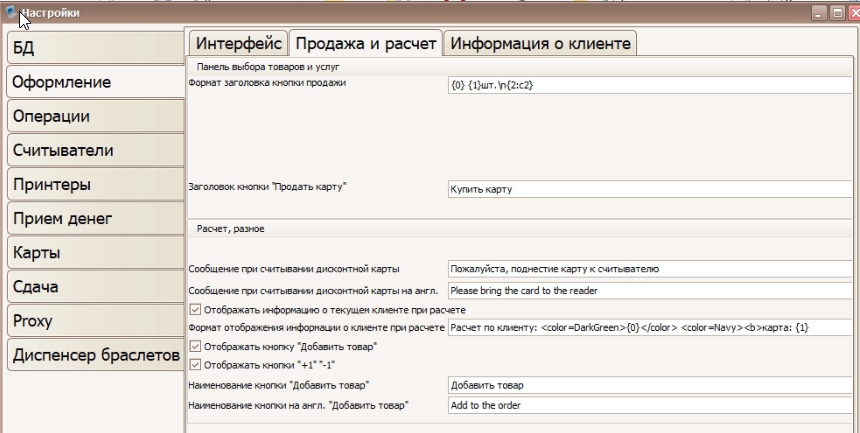This screenshot has width=860, height=433.
Task: Click the Наименование кнопки на англ. label
Action: click(299, 406)
